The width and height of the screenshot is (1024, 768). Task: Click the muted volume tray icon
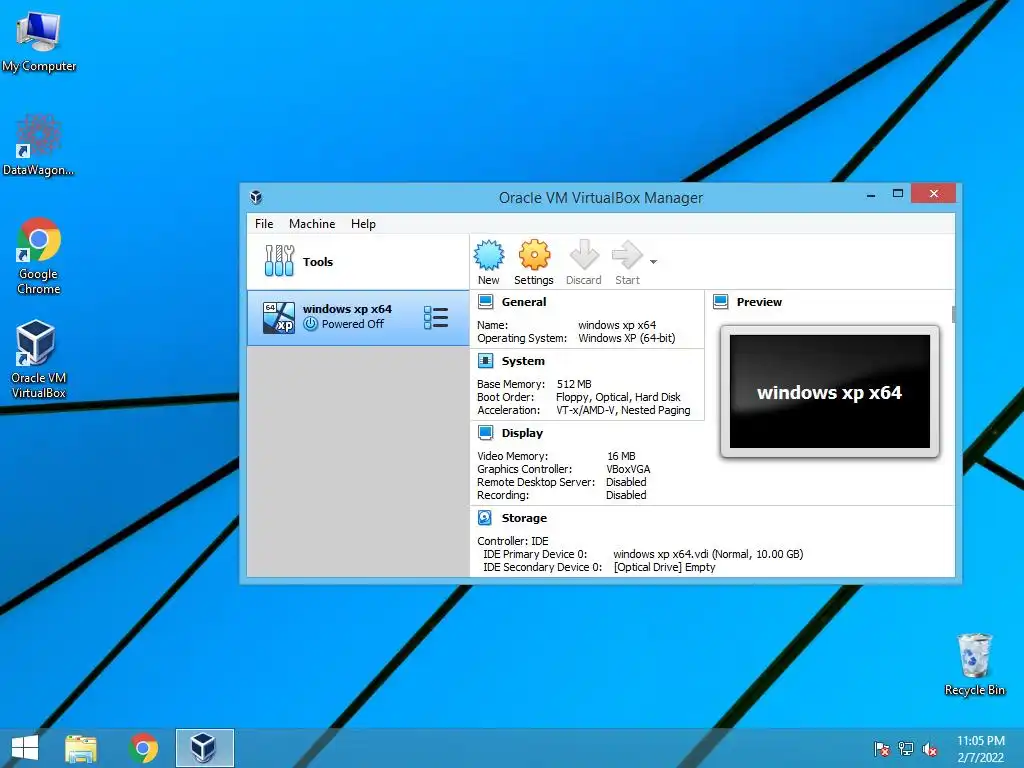(x=930, y=749)
